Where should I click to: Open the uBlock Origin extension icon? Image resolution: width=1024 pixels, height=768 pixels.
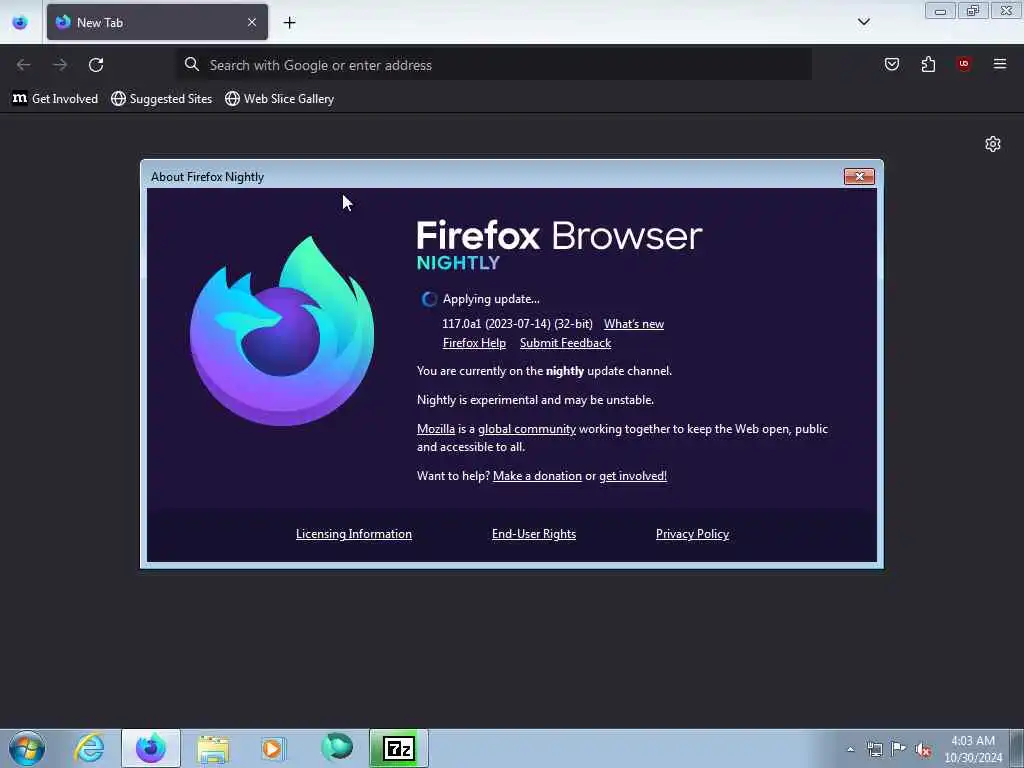point(963,63)
